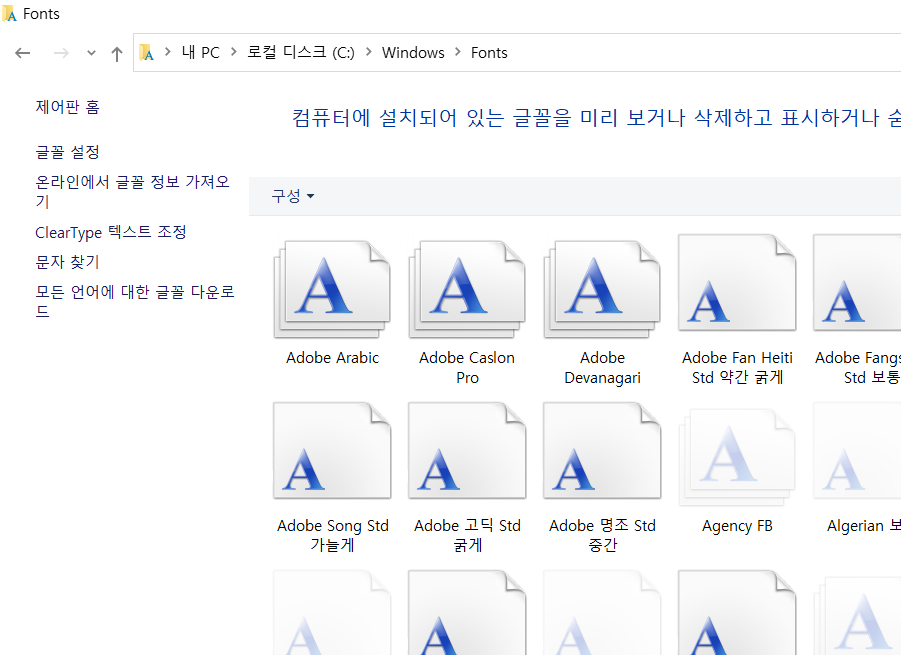Go up one folder level arrow
Image resolution: width=901 pixels, height=655 pixels.
(x=117, y=53)
